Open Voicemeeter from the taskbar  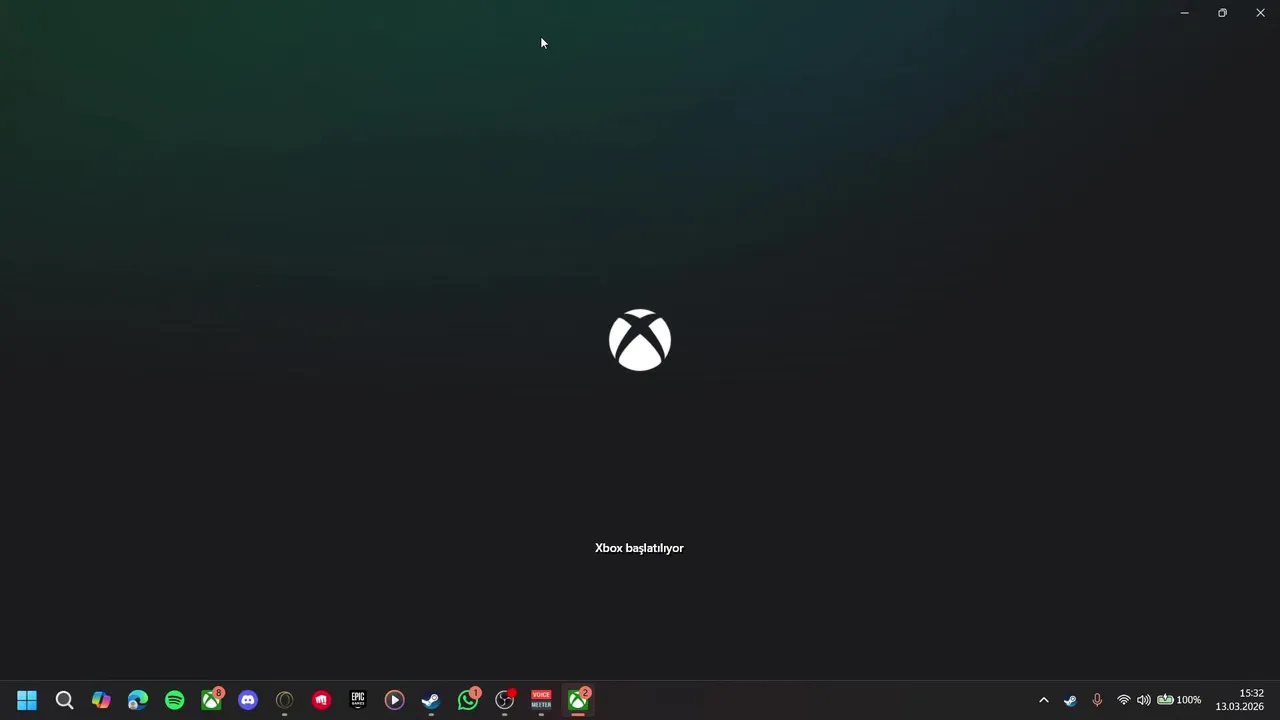coord(541,700)
